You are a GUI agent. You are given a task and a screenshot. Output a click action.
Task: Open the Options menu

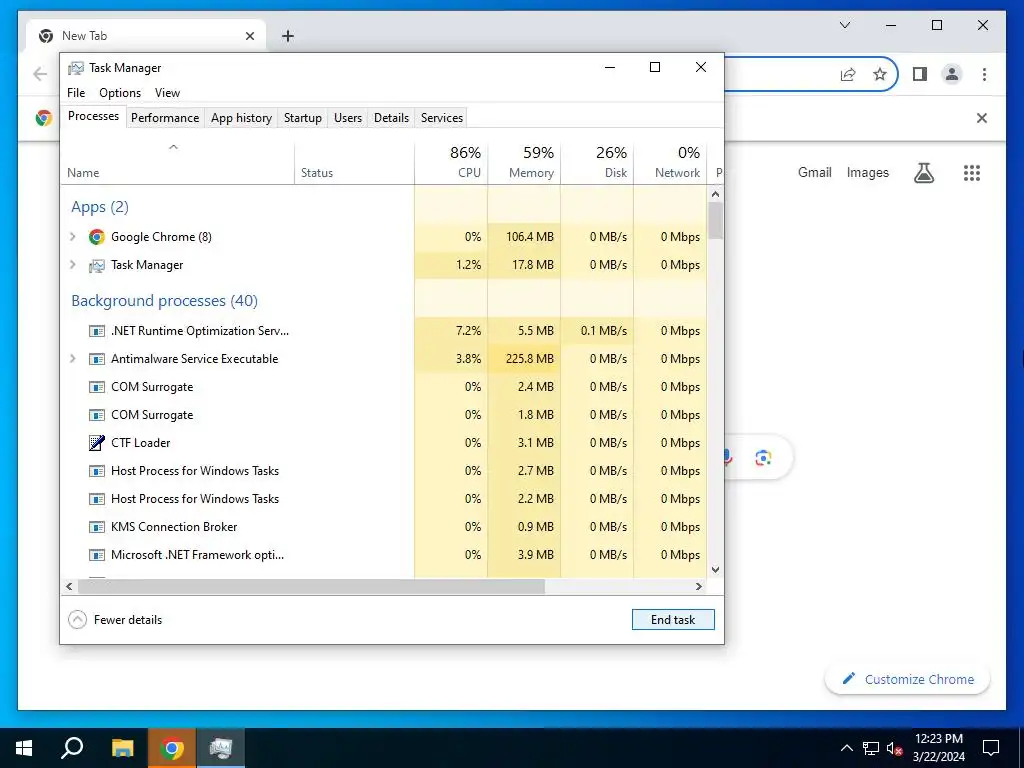(120, 93)
